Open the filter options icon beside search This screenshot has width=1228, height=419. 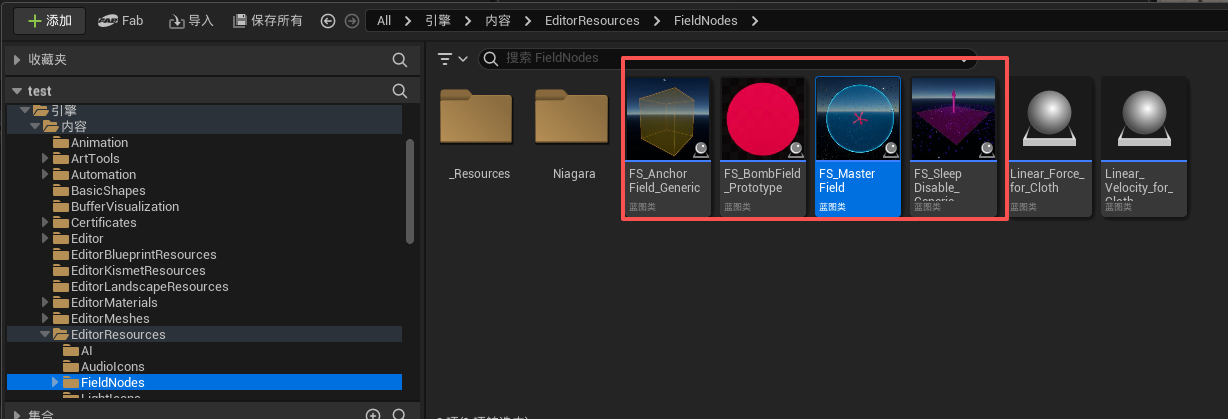452,59
